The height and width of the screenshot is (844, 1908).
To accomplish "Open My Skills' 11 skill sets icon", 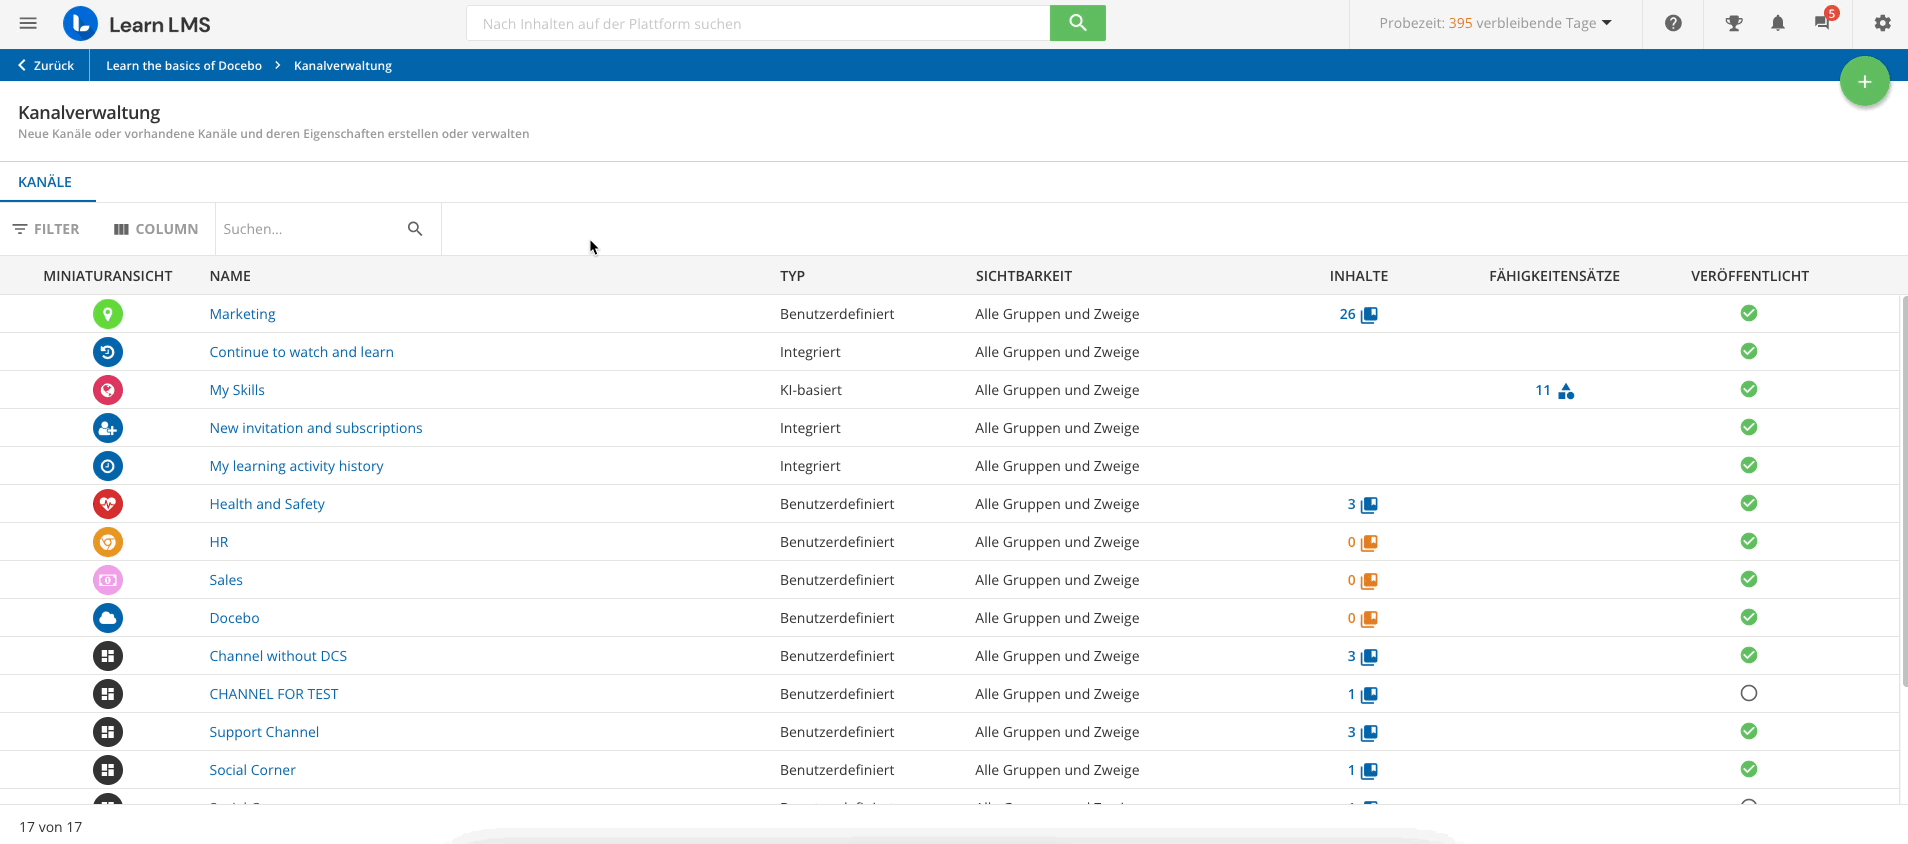I will pyautogui.click(x=1566, y=391).
